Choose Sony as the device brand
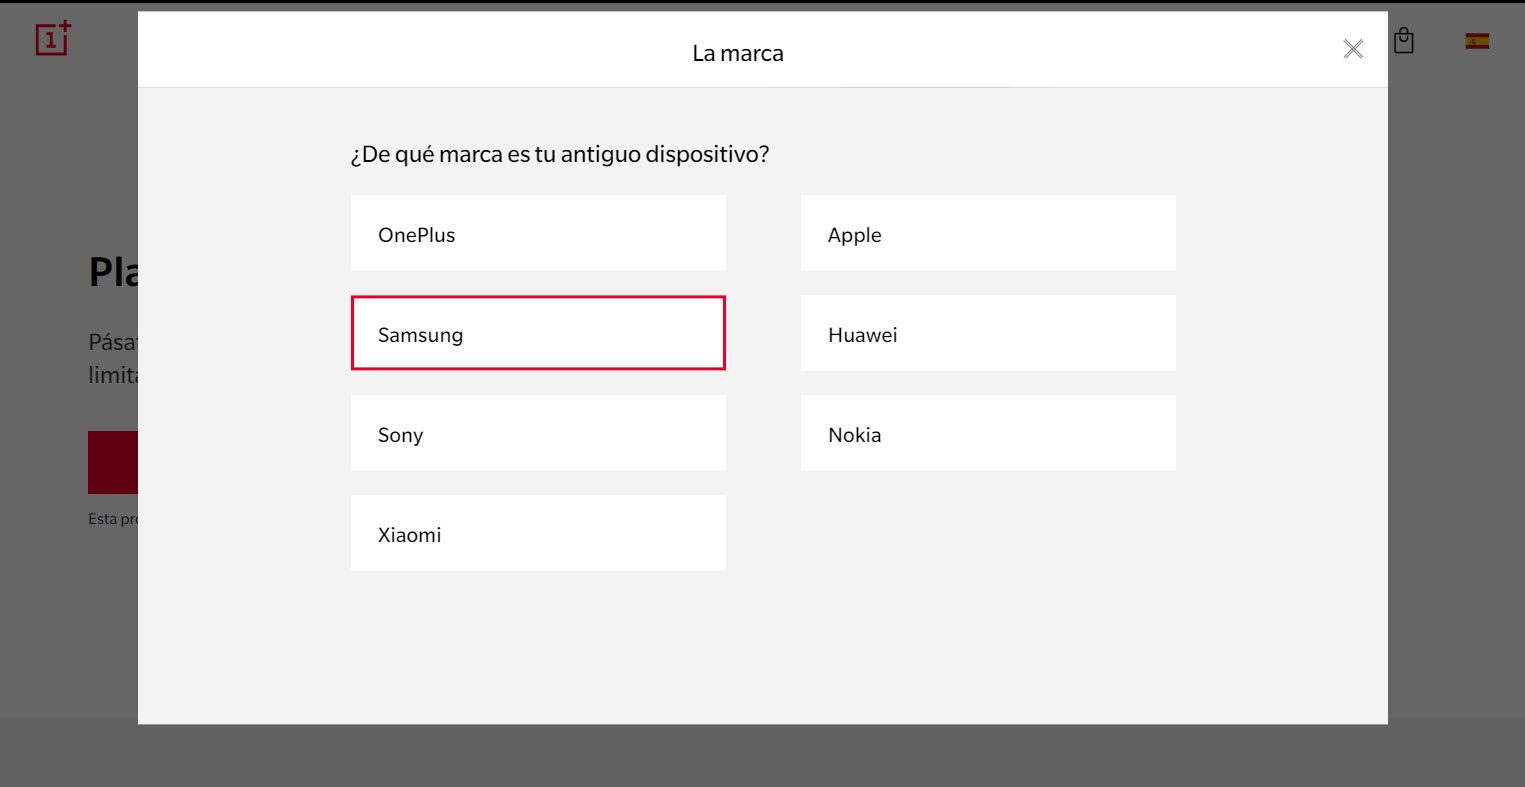1525x787 pixels. coord(538,433)
